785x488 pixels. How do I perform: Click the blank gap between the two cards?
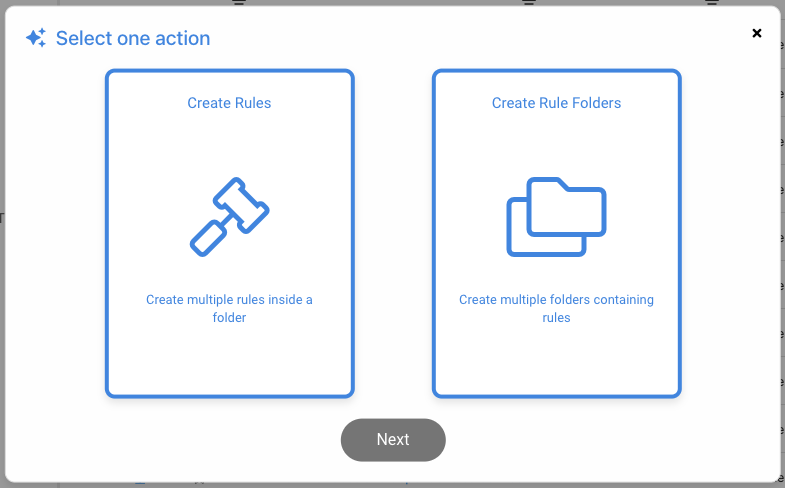click(x=393, y=232)
